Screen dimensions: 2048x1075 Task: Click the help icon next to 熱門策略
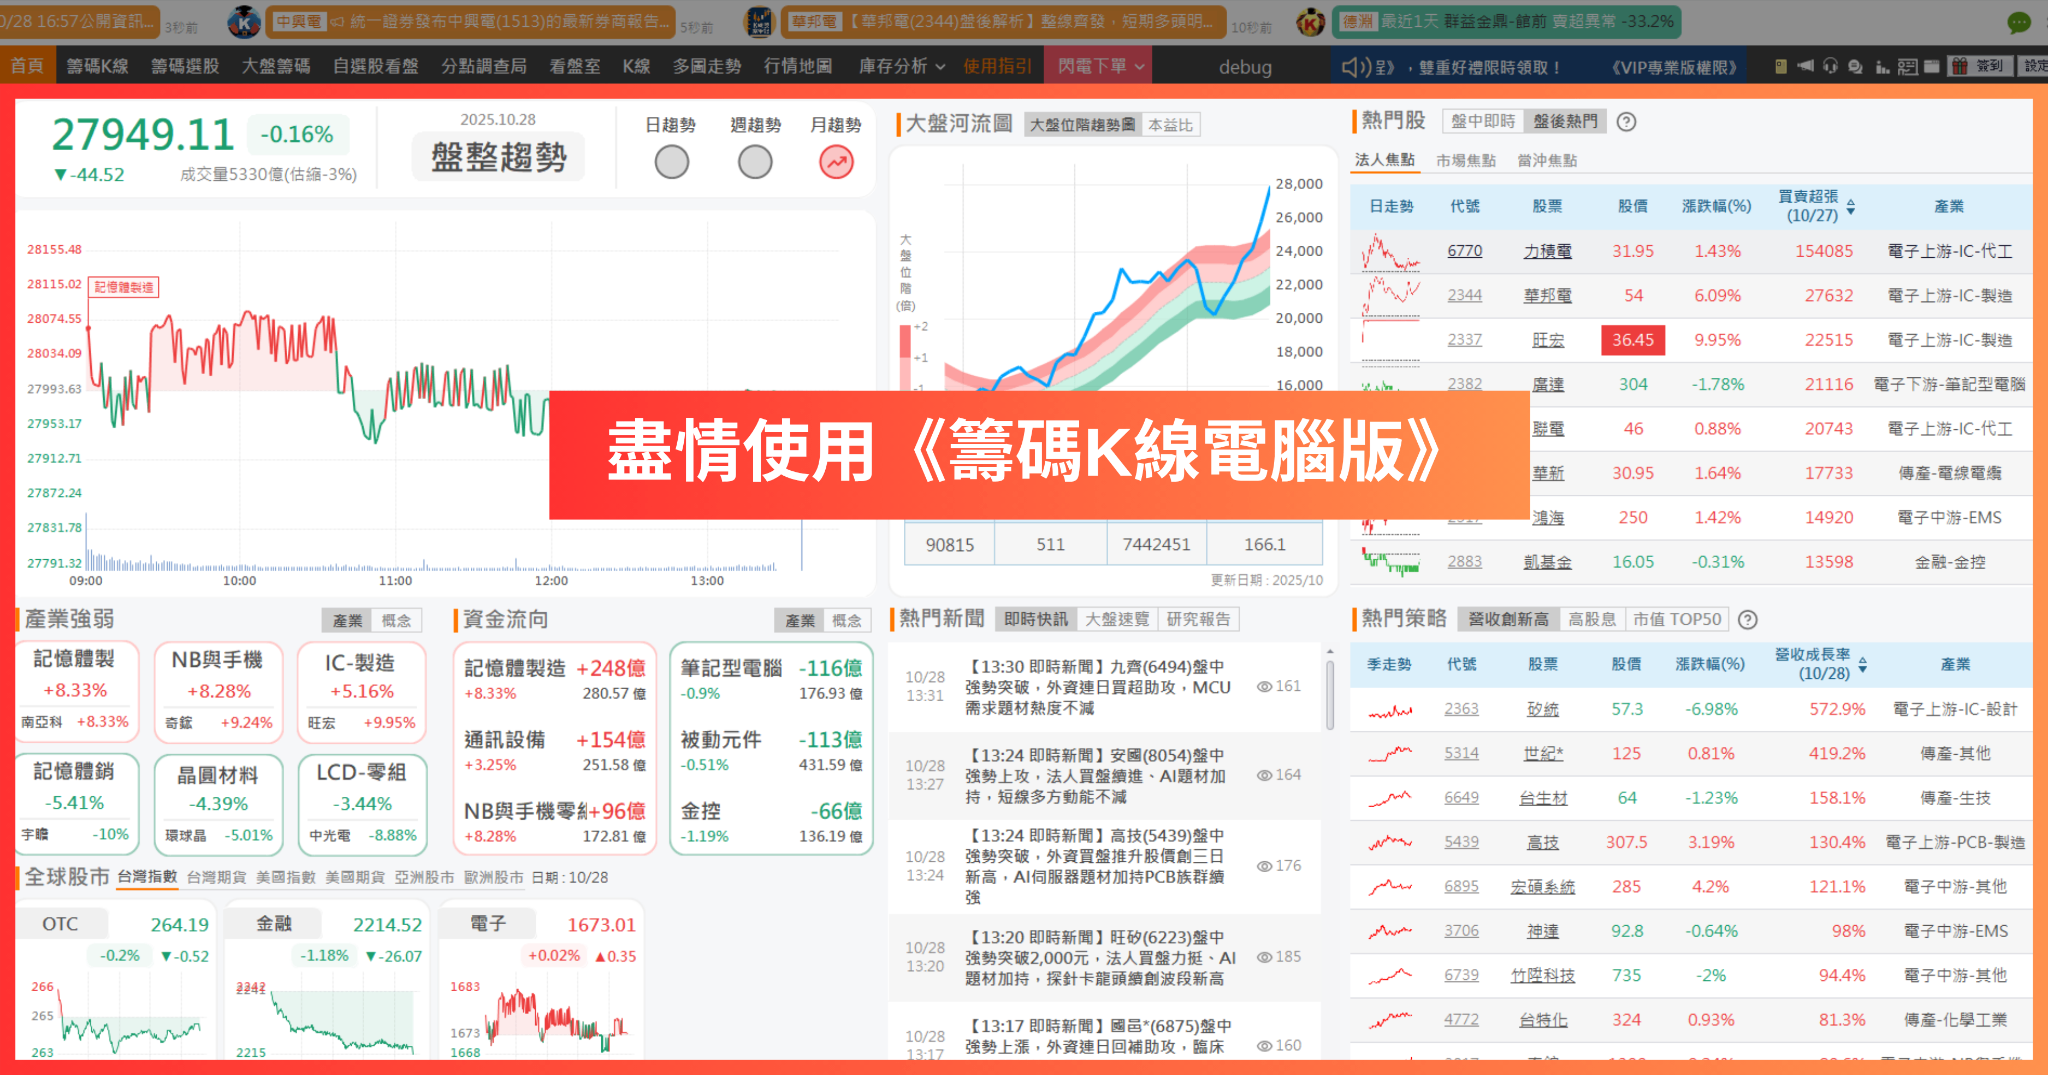pyautogui.click(x=1748, y=618)
